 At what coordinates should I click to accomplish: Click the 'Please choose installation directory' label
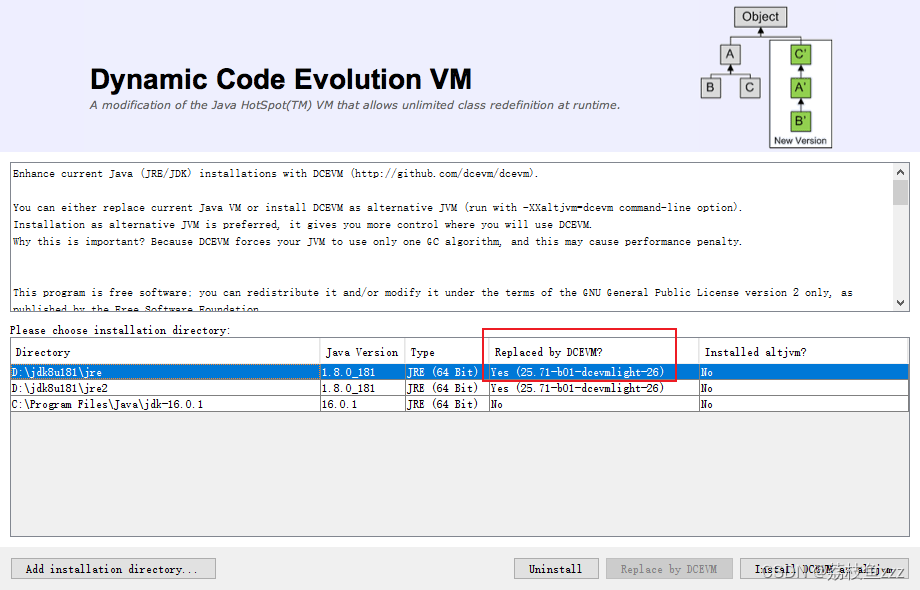coord(120,330)
